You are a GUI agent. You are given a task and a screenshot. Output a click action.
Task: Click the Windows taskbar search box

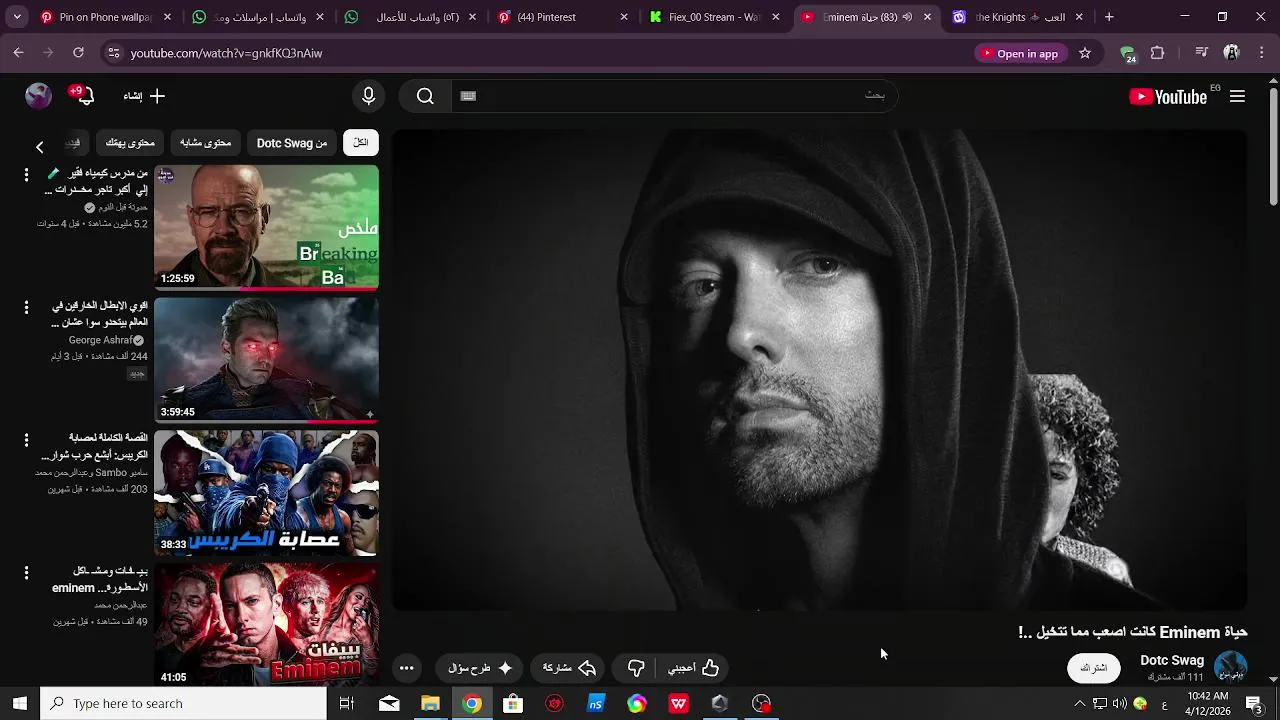coord(183,704)
